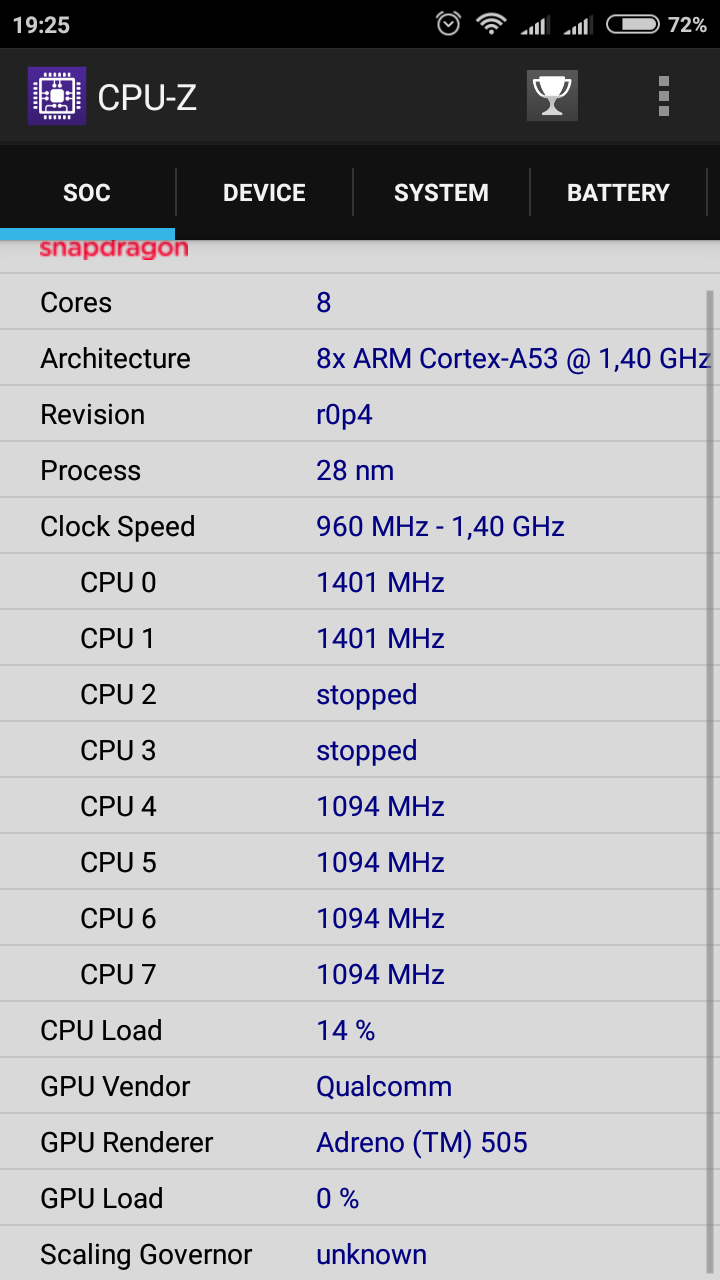Tap the Clock Speed row

click(x=360, y=526)
